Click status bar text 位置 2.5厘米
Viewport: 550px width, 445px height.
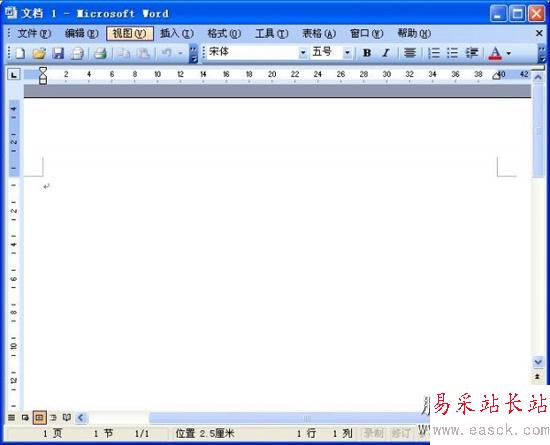[x=205, y=433]
